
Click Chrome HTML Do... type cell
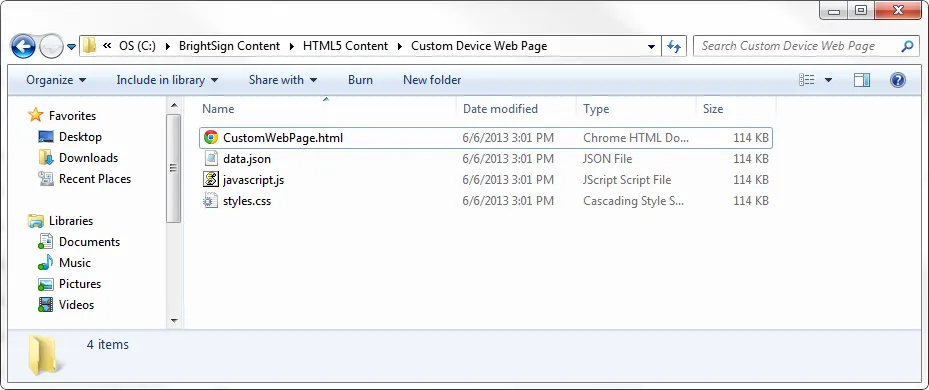click(x=636, y=138)
